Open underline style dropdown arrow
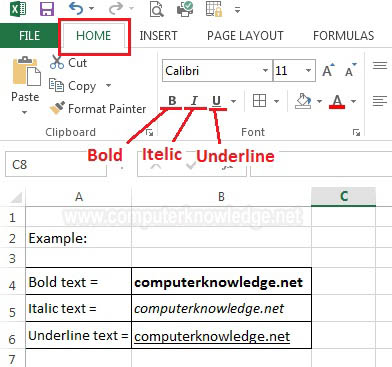Screen dimensions: 392x367 [x=233, y=101]
